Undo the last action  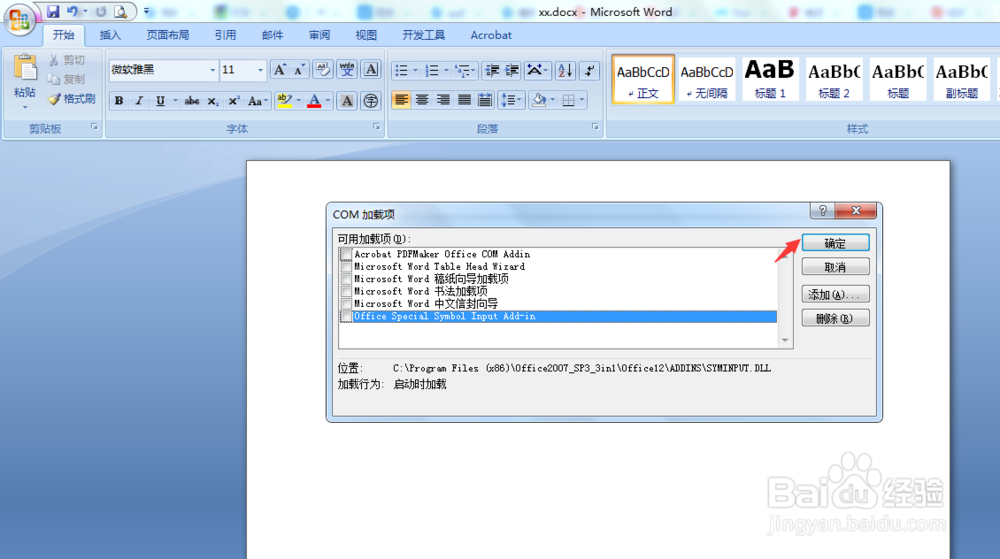[72, 11]
